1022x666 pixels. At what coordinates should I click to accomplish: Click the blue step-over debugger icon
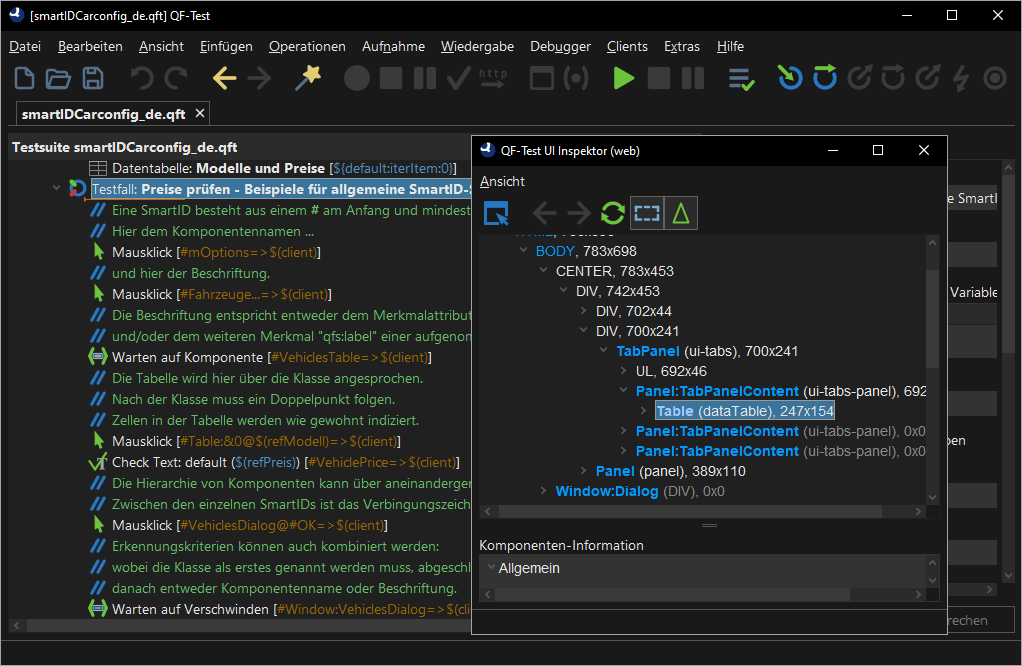coord(825,78)
